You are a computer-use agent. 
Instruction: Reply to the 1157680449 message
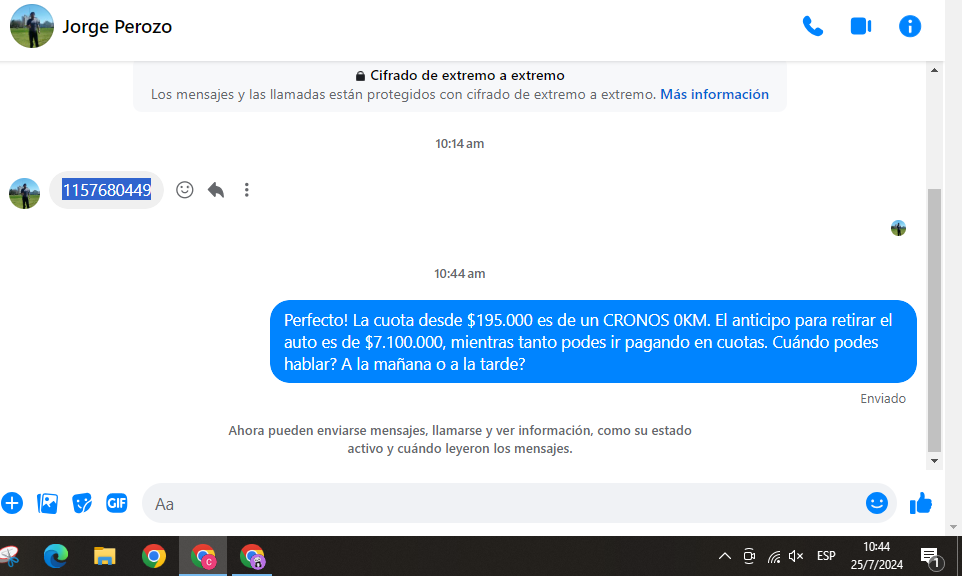click(x=215, y=190)
